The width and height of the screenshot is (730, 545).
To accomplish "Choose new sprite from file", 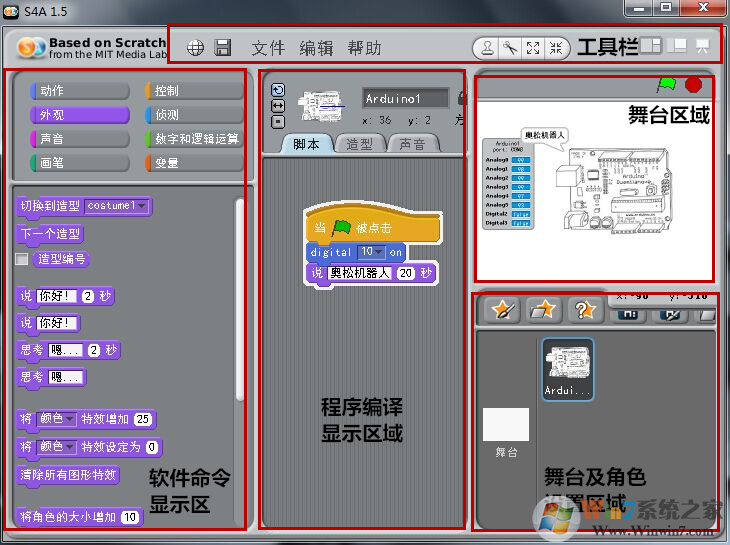I will click(543, 310).
